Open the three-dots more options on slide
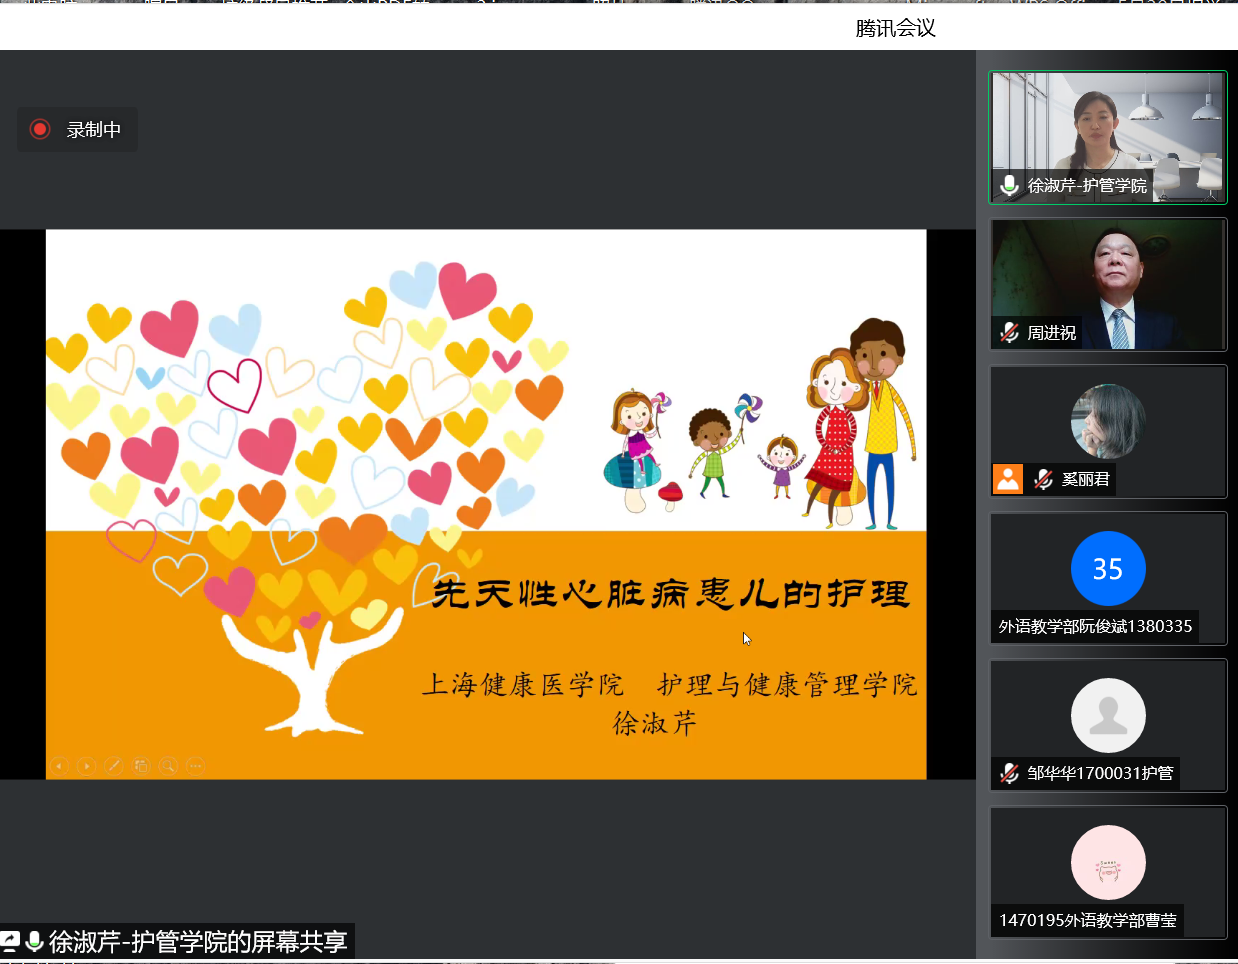Viewport: 1238px width, 964px height. point(195,766)
